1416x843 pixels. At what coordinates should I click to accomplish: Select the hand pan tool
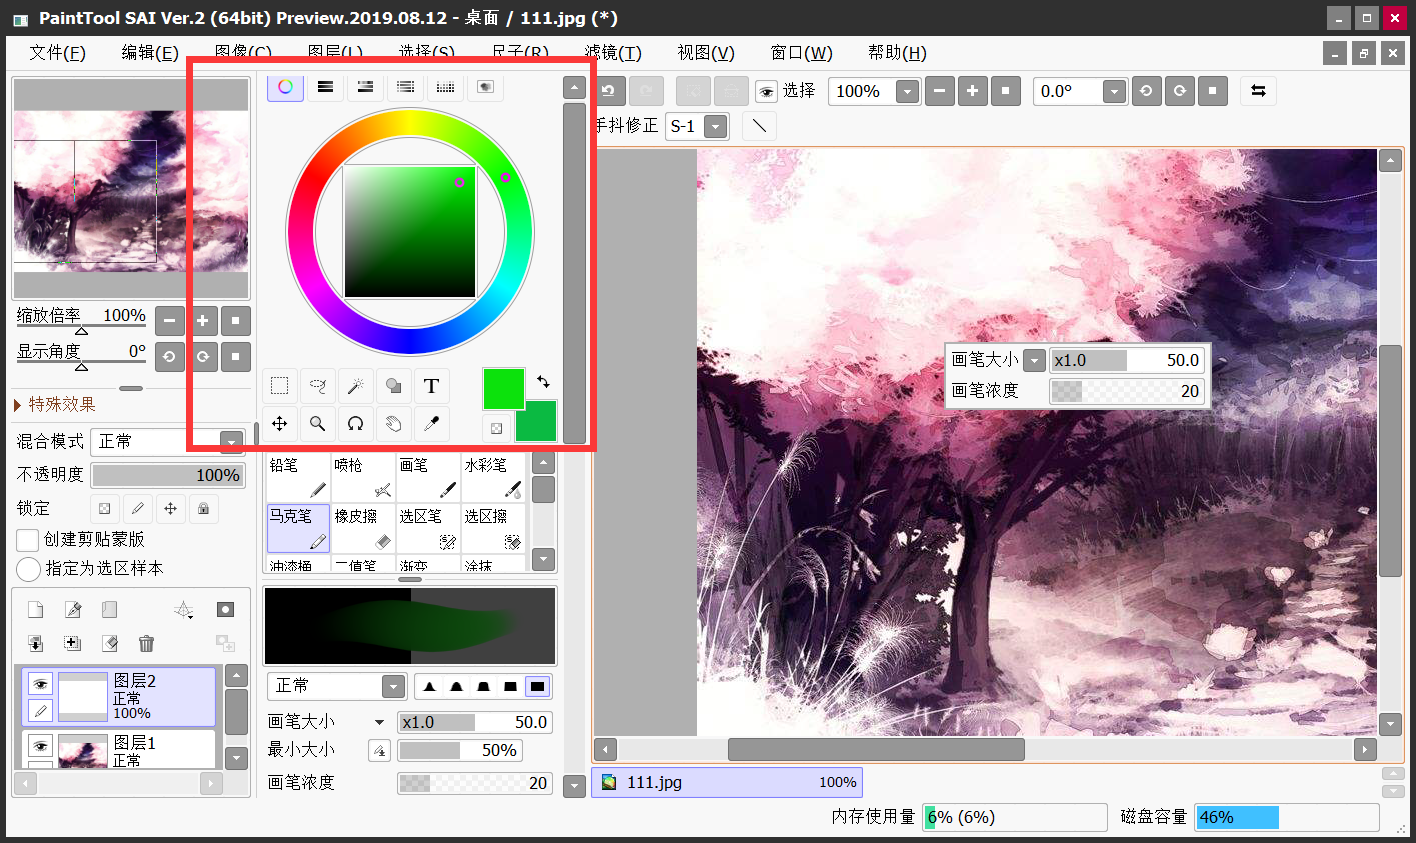(393, 424)
